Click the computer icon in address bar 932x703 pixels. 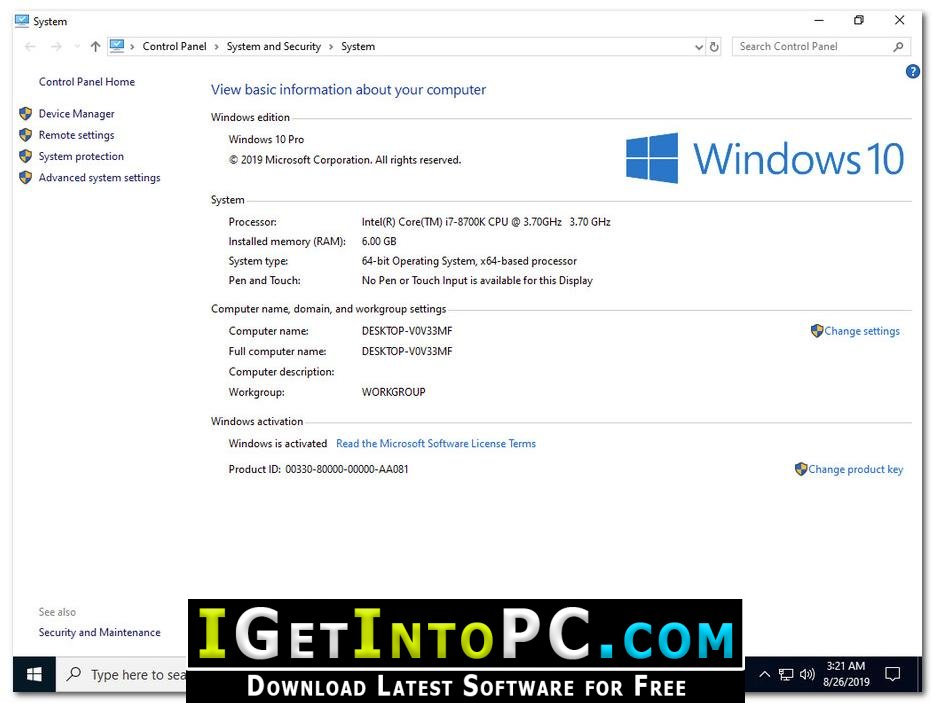(x=117, y=46)
